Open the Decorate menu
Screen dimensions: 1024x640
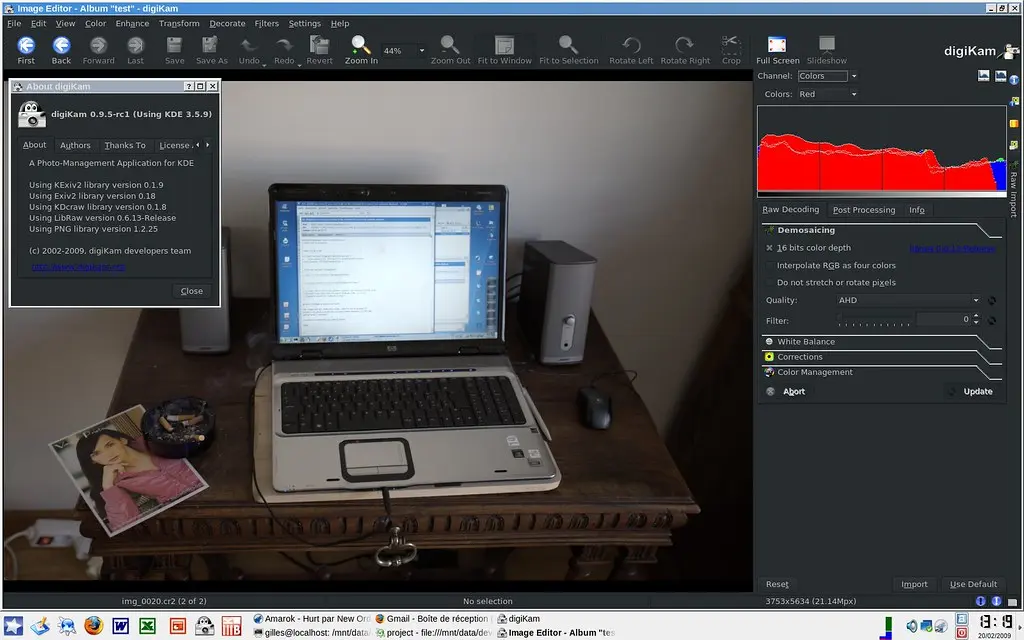point(227,23)
